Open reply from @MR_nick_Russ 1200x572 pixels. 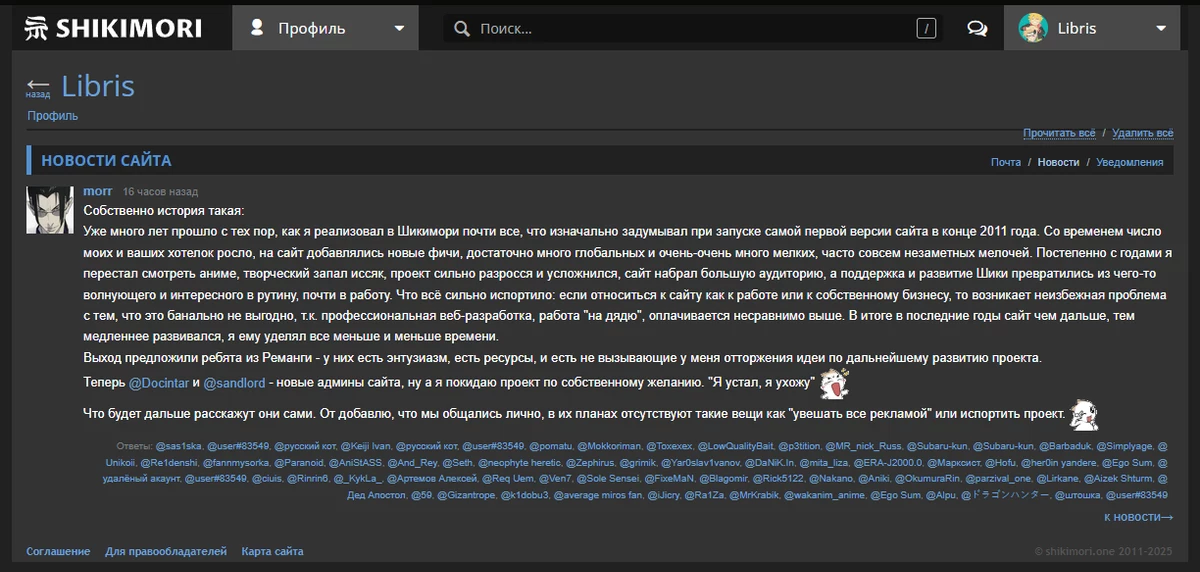864,445
